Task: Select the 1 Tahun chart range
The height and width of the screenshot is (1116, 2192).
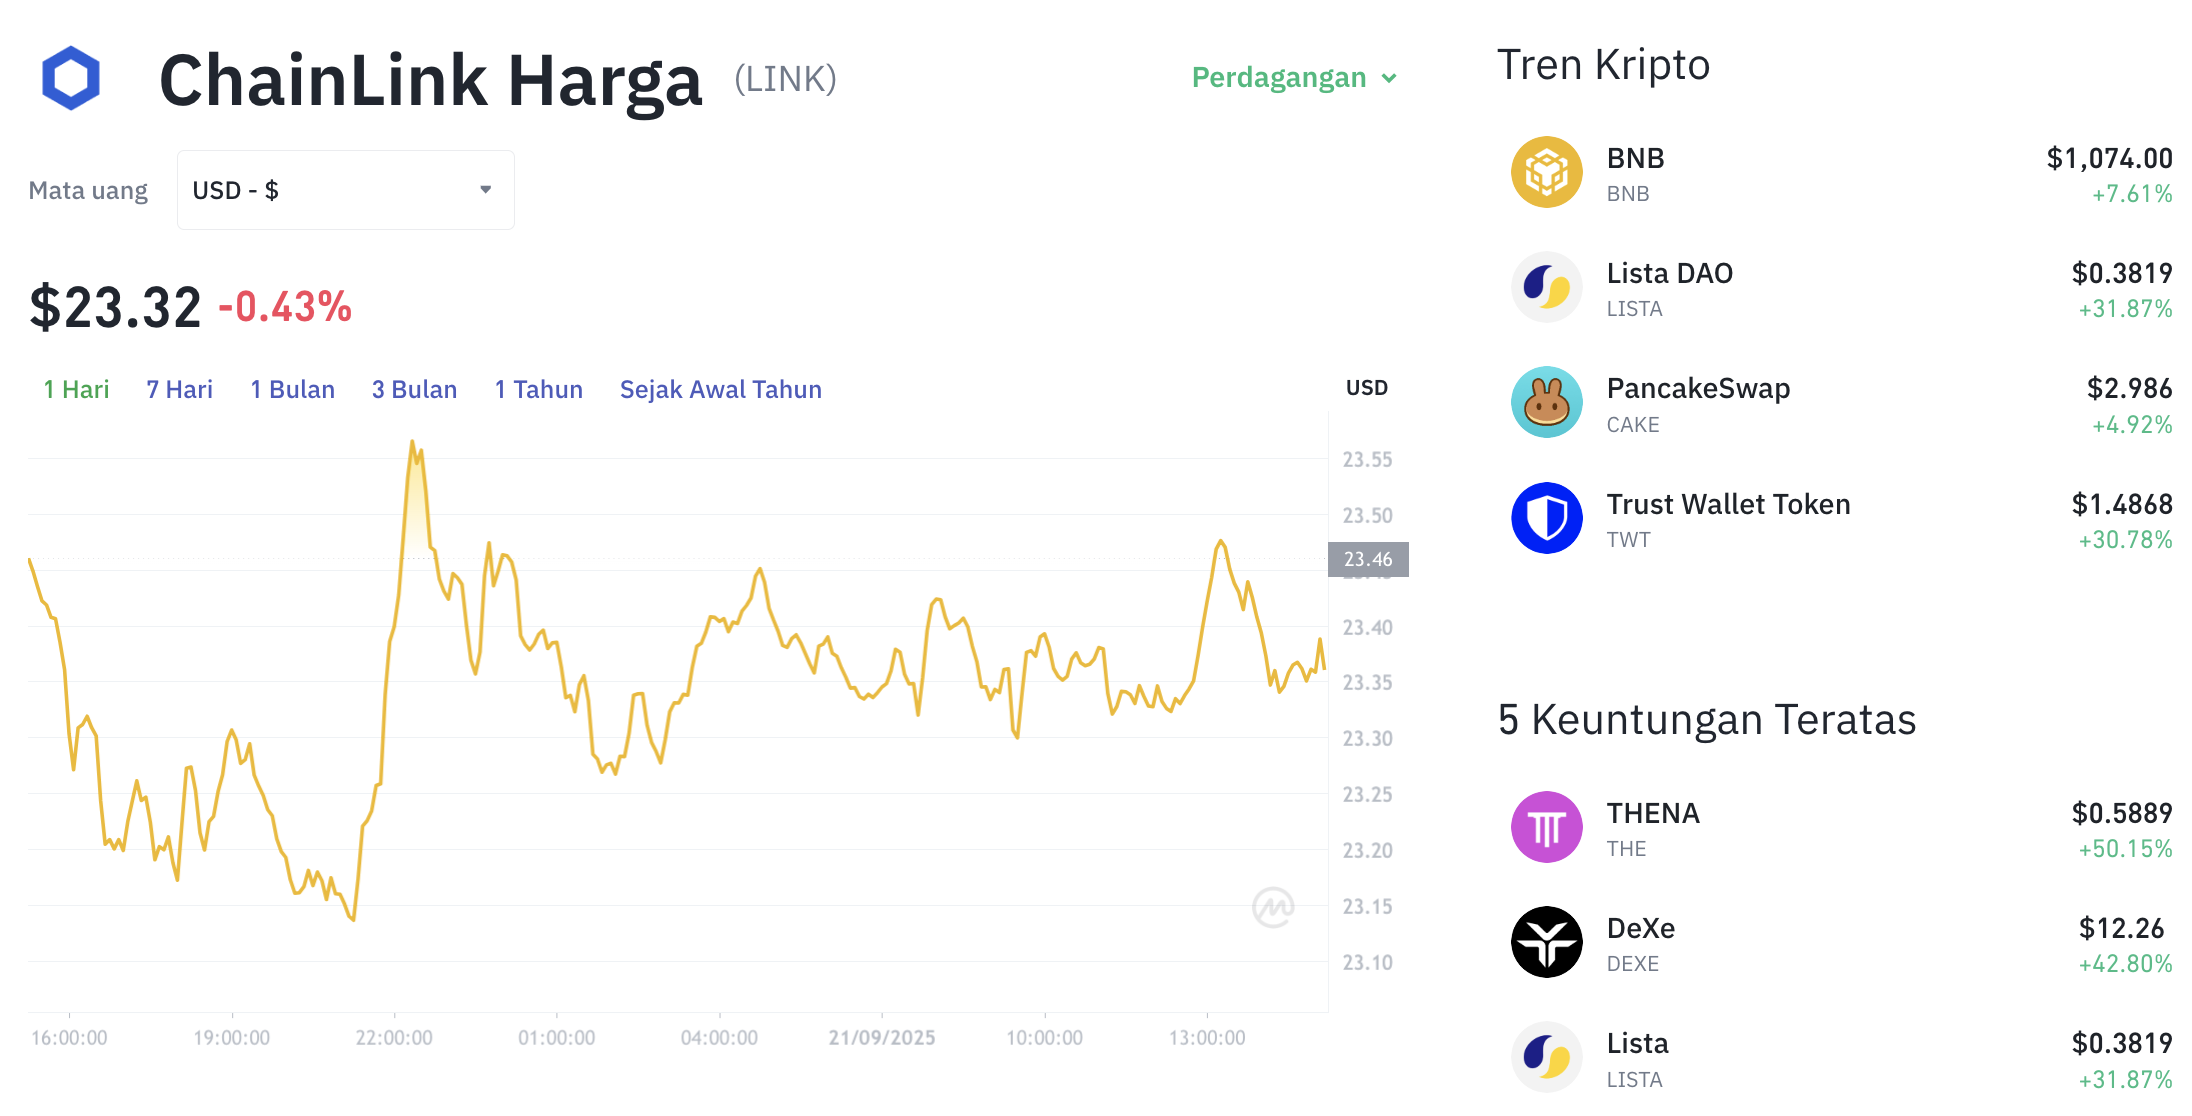Action: [x=538, y=389]
